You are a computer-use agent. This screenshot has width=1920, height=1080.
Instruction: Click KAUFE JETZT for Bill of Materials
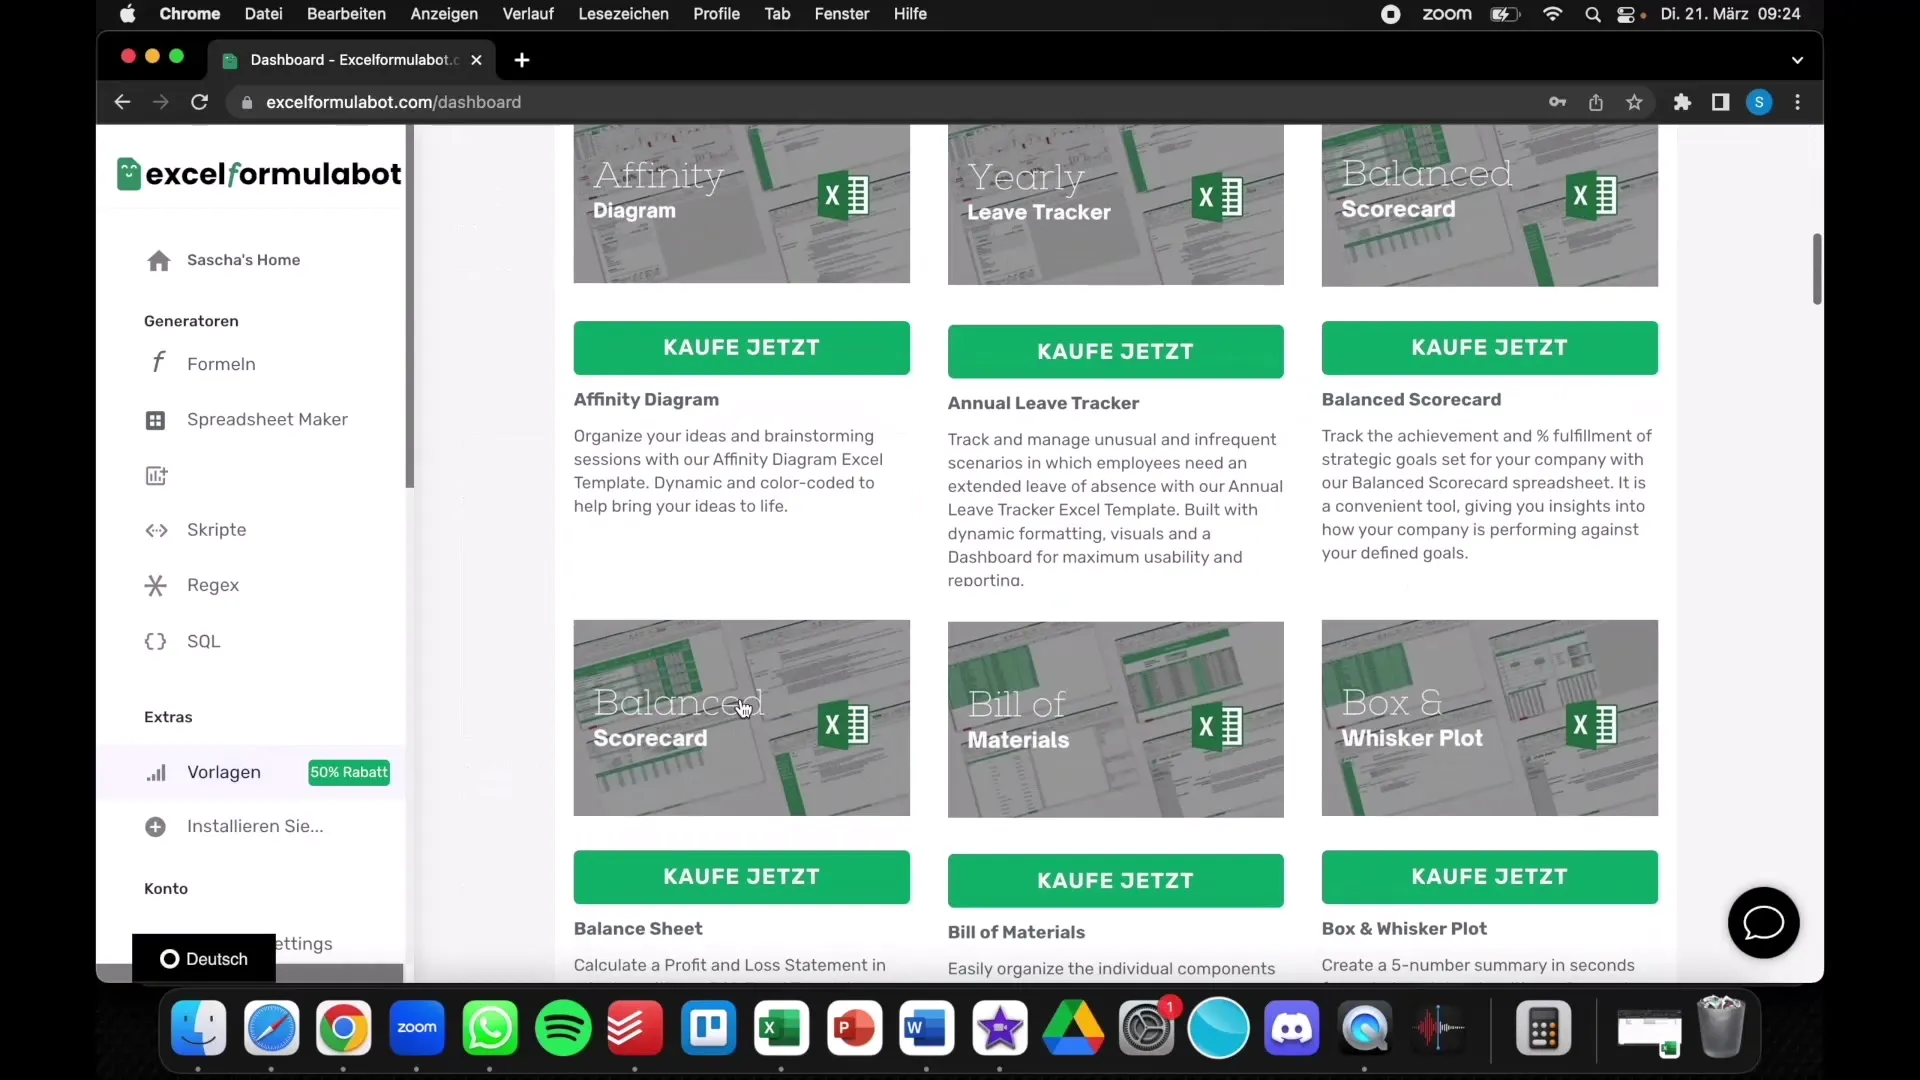point(1115,881)
